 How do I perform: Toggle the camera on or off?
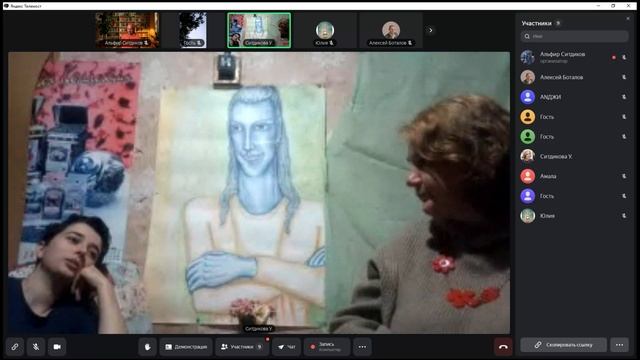tap(57, 347)
